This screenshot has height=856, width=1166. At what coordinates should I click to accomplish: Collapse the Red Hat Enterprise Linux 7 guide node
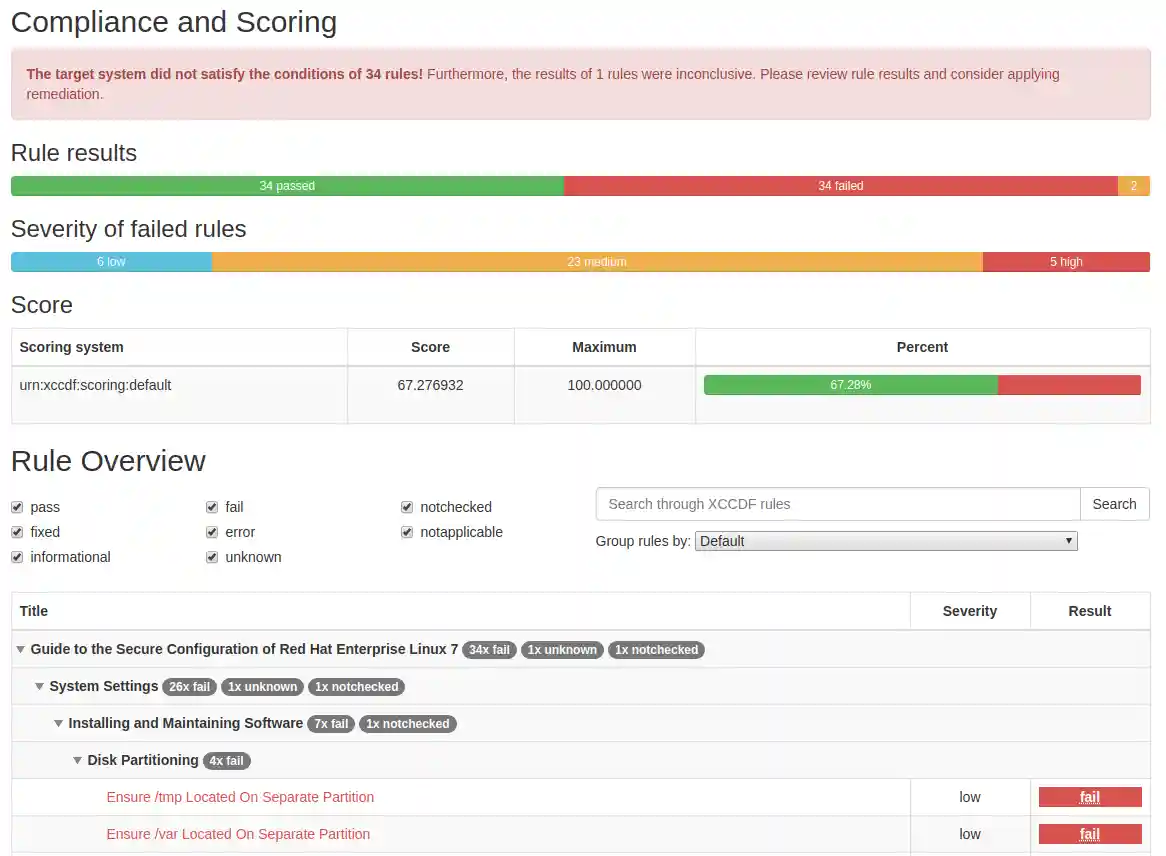point(20,648)
